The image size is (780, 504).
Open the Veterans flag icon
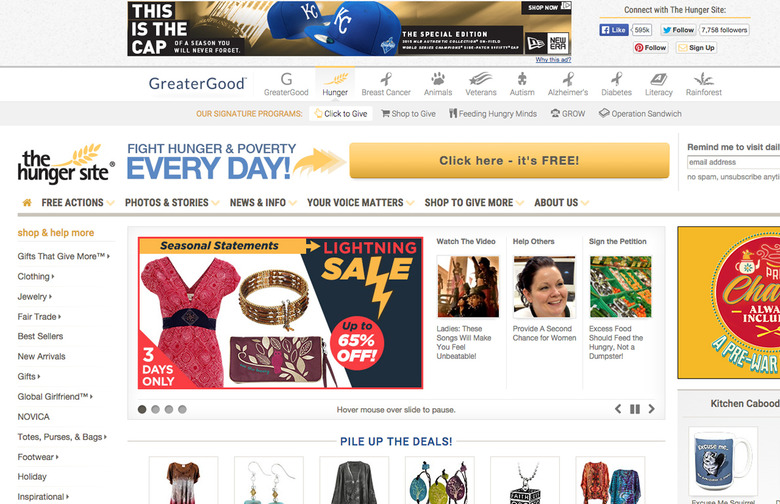pyautogui.click(x=481, y=79)
